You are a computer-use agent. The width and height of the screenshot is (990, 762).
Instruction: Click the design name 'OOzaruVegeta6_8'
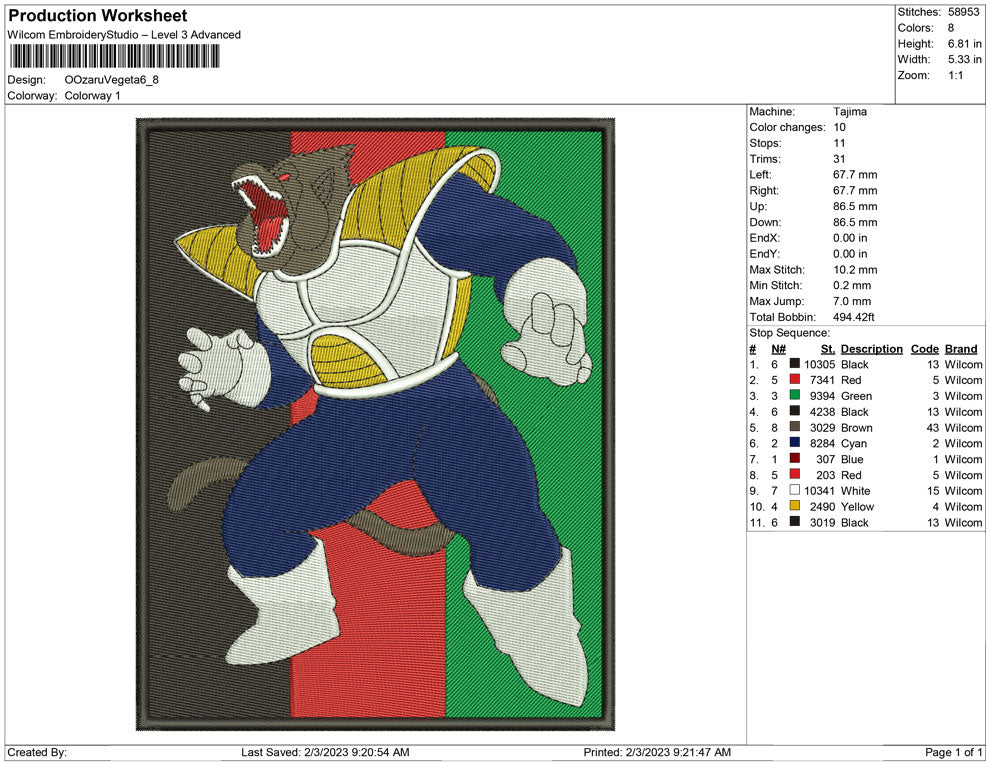(112, 80)
